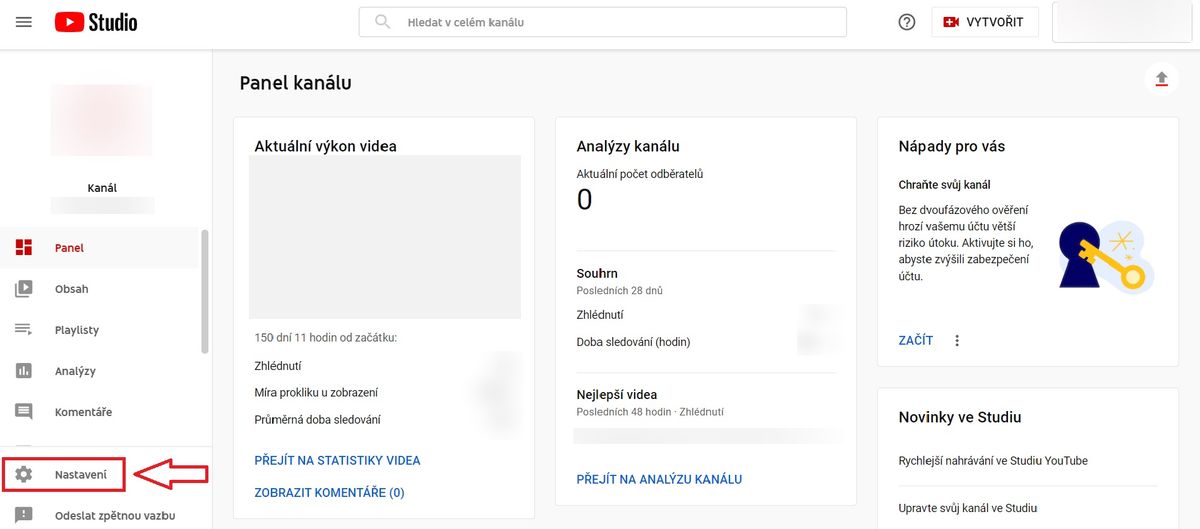Click the Panel dashboard icon
Screen dimensions: 1200x529
point(24,248)
